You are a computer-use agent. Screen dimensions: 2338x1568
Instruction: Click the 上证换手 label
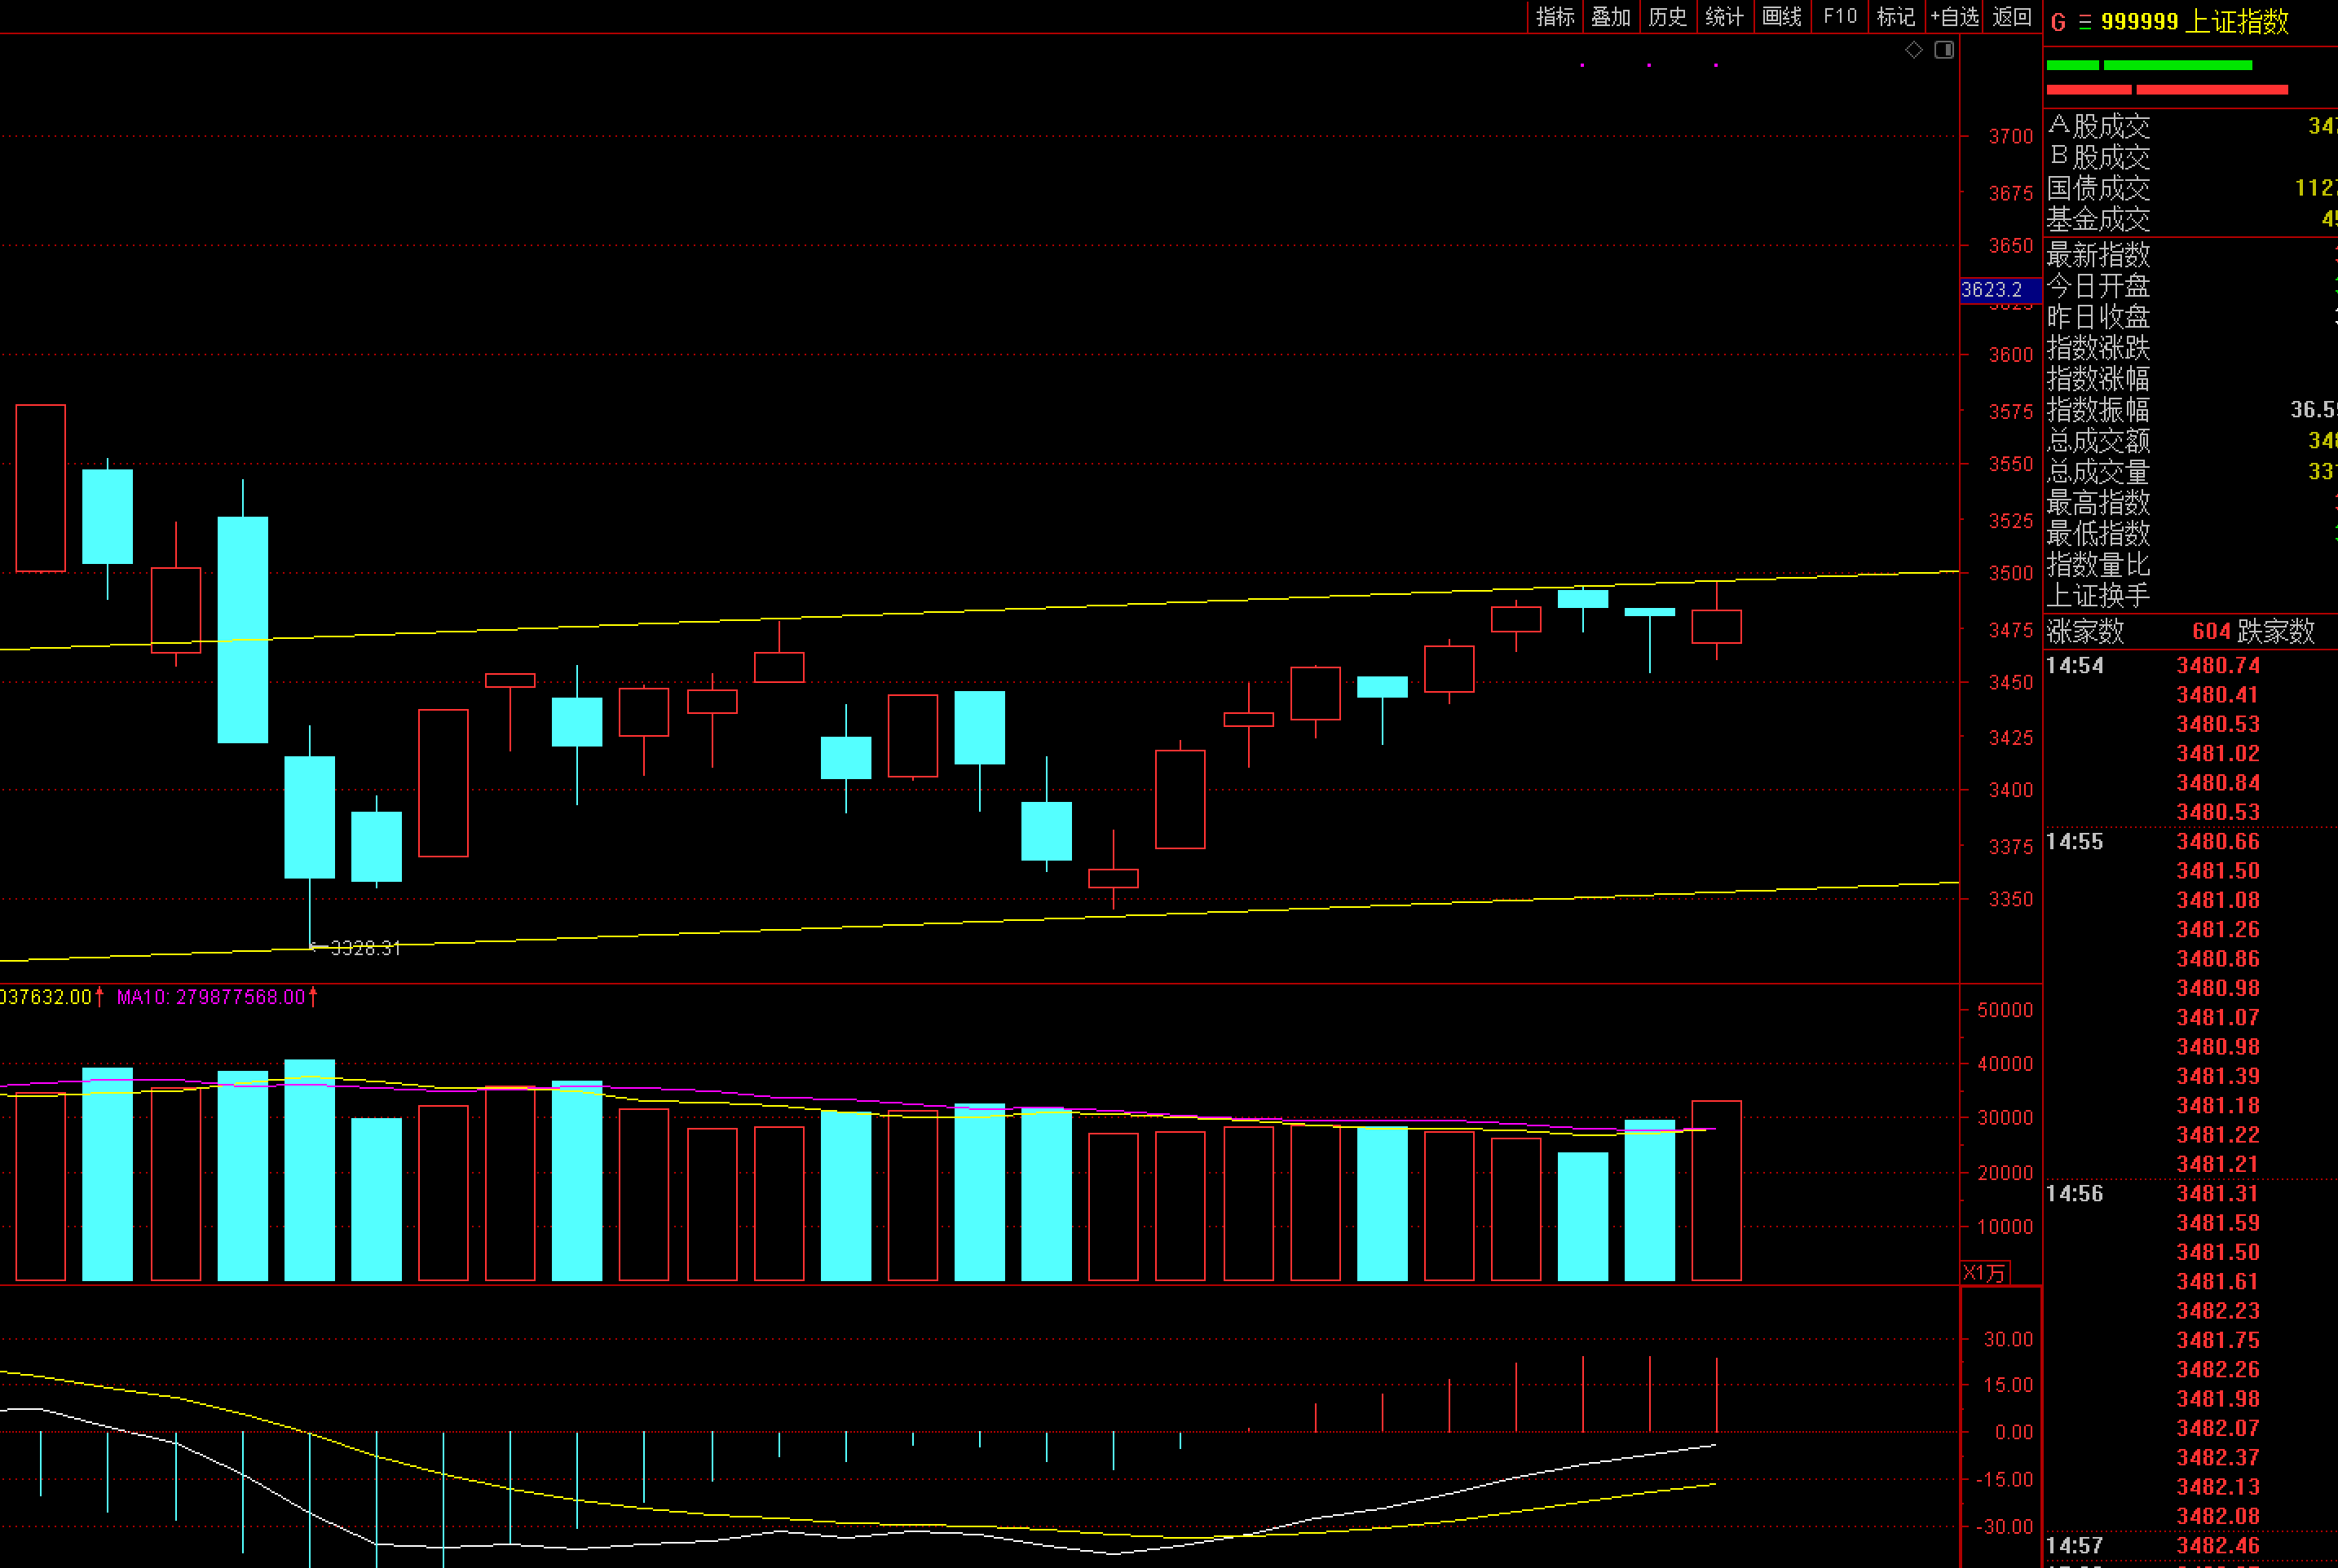(x=2098, y=596)
